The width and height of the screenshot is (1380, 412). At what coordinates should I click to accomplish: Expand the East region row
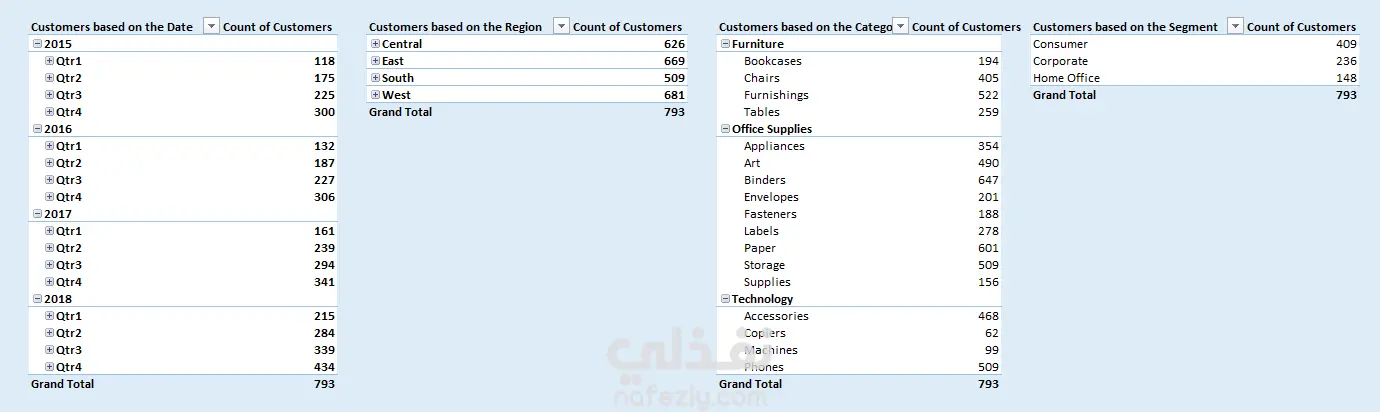point(375,61)
